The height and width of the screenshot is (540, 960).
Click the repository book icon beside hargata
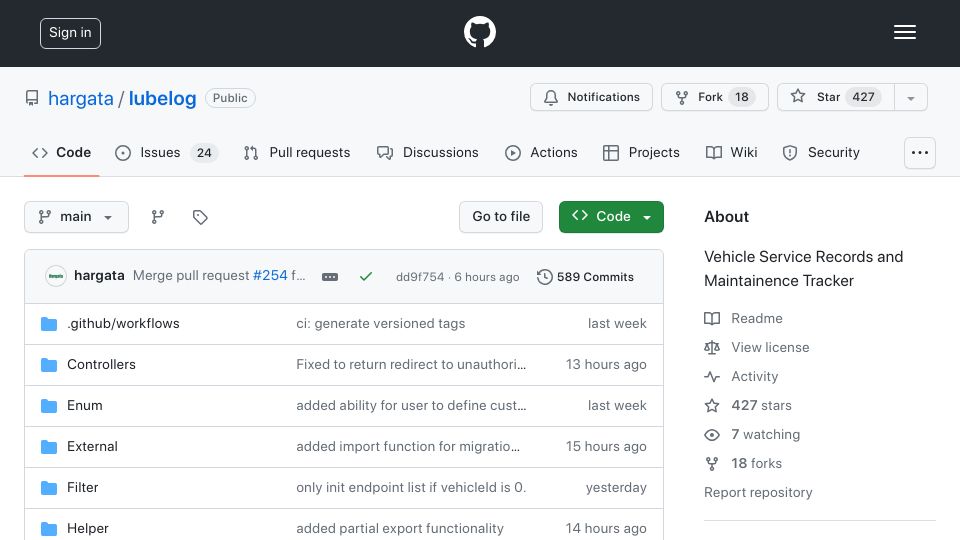32,98
